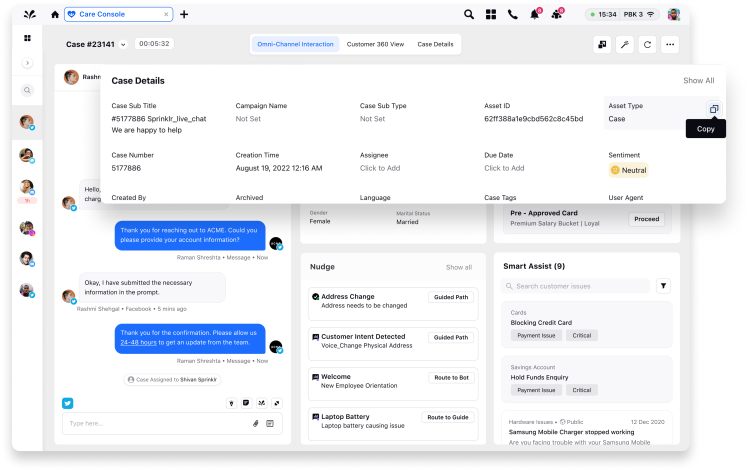750x471 pixels.
Task: Switch to Customer 360 View tab
Action: (375, 44)
